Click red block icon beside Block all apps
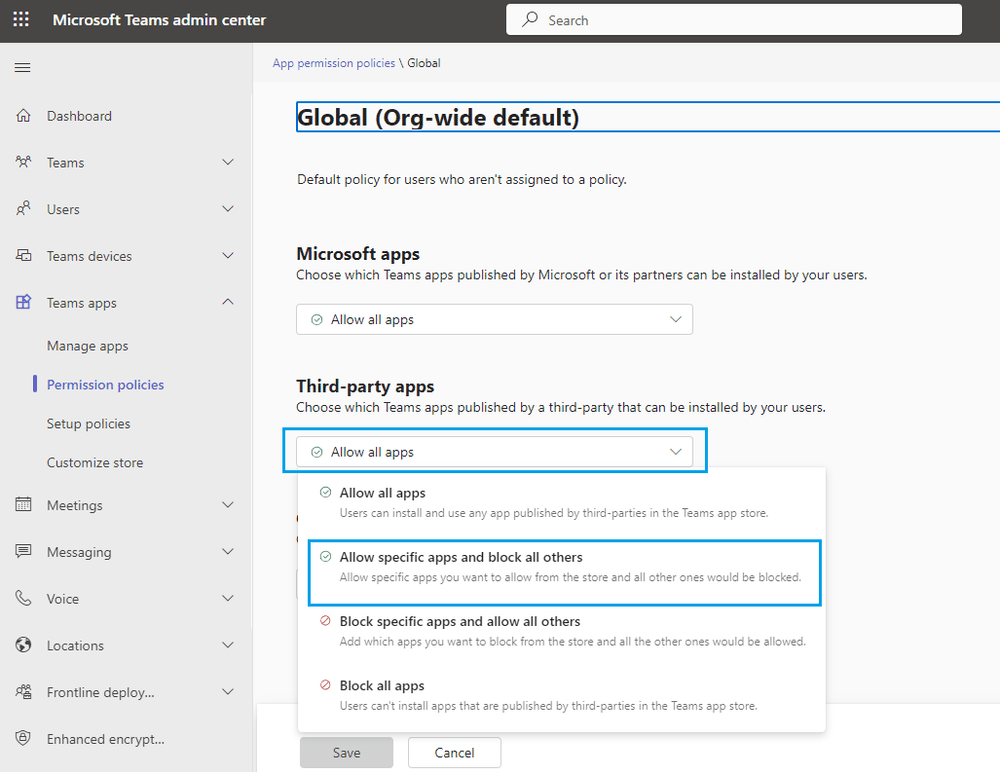 tap(325, 685)
